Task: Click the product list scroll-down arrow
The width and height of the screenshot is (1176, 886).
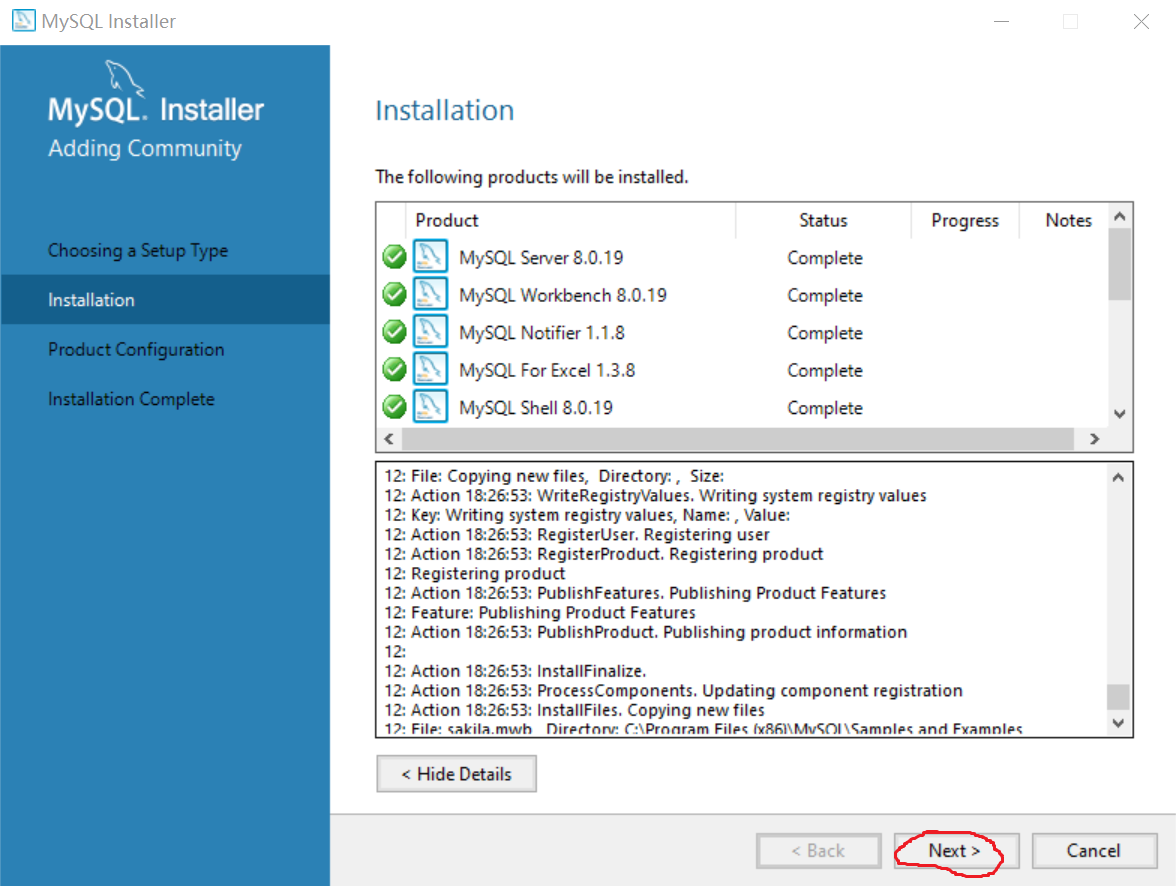Action: click(x=1120, y=414)
